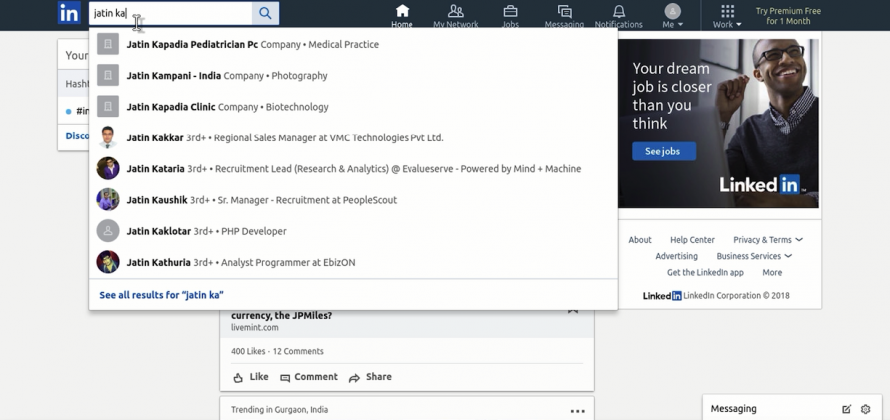Select Jatin Kaklotar suggestion
Viewport: 890px width, 420px height.
[x=353, y=231]
